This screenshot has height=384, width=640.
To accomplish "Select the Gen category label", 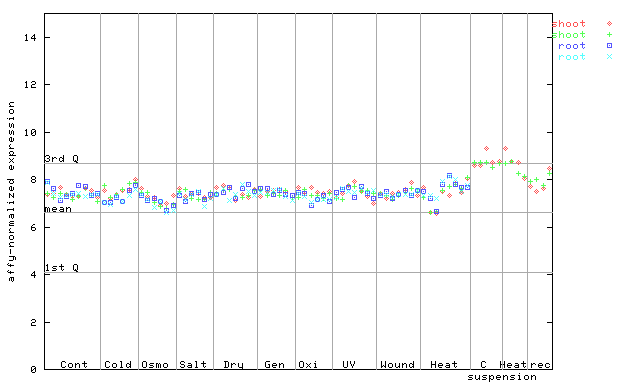I will click(x=274, y=364).
